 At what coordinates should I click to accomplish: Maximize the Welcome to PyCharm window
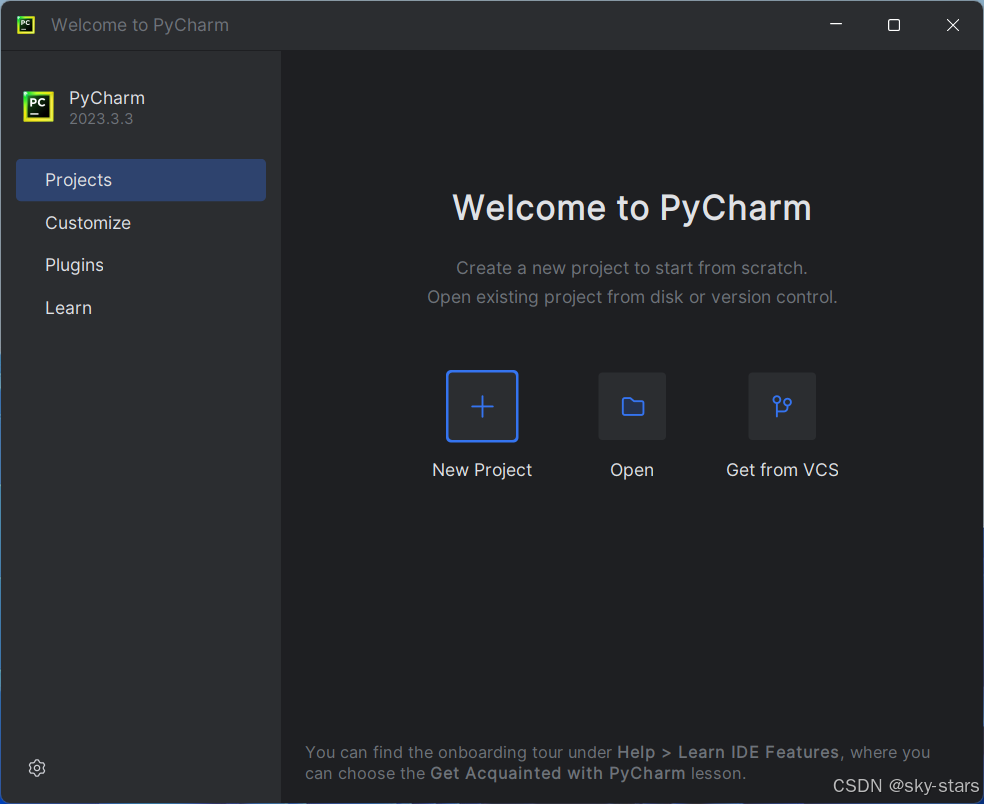click(894, 24)
